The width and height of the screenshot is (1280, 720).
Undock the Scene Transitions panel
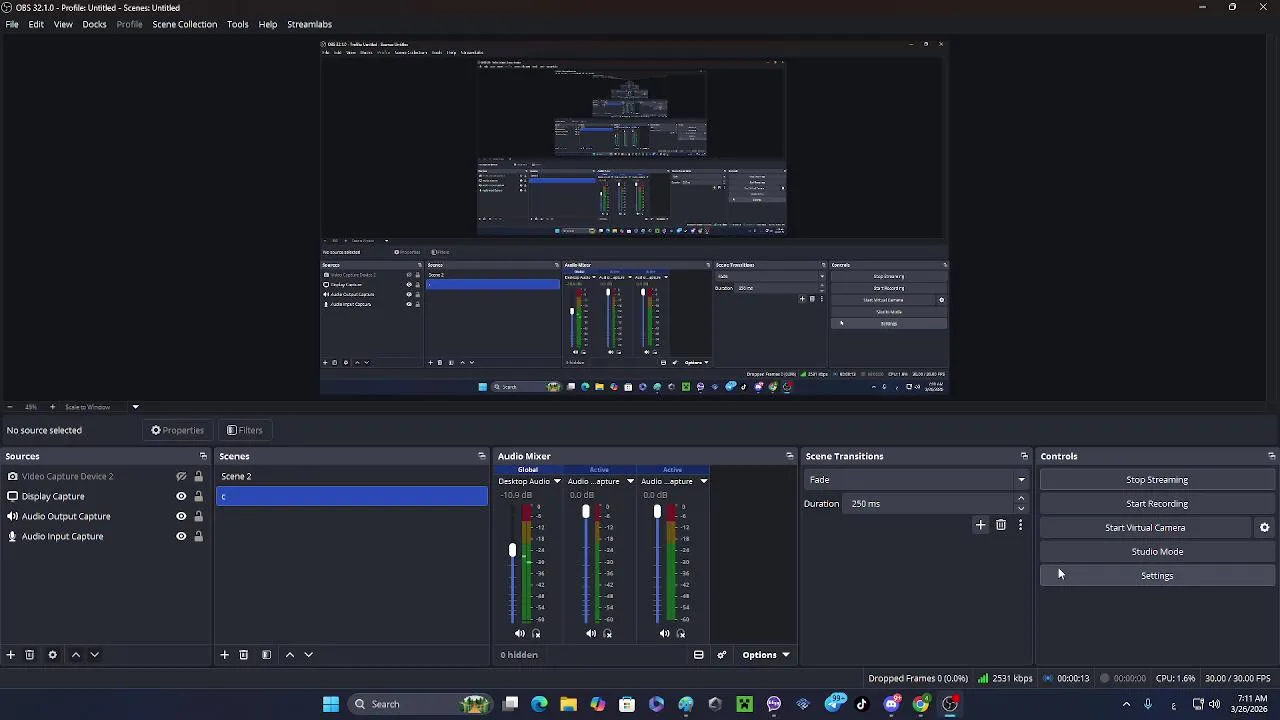point(1024,456)
